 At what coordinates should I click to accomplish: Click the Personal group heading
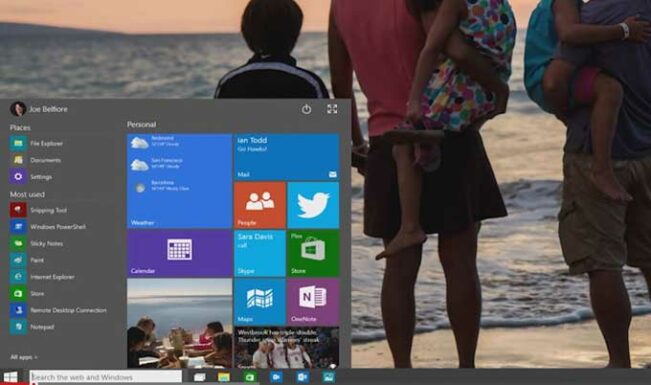pos(142,124)
